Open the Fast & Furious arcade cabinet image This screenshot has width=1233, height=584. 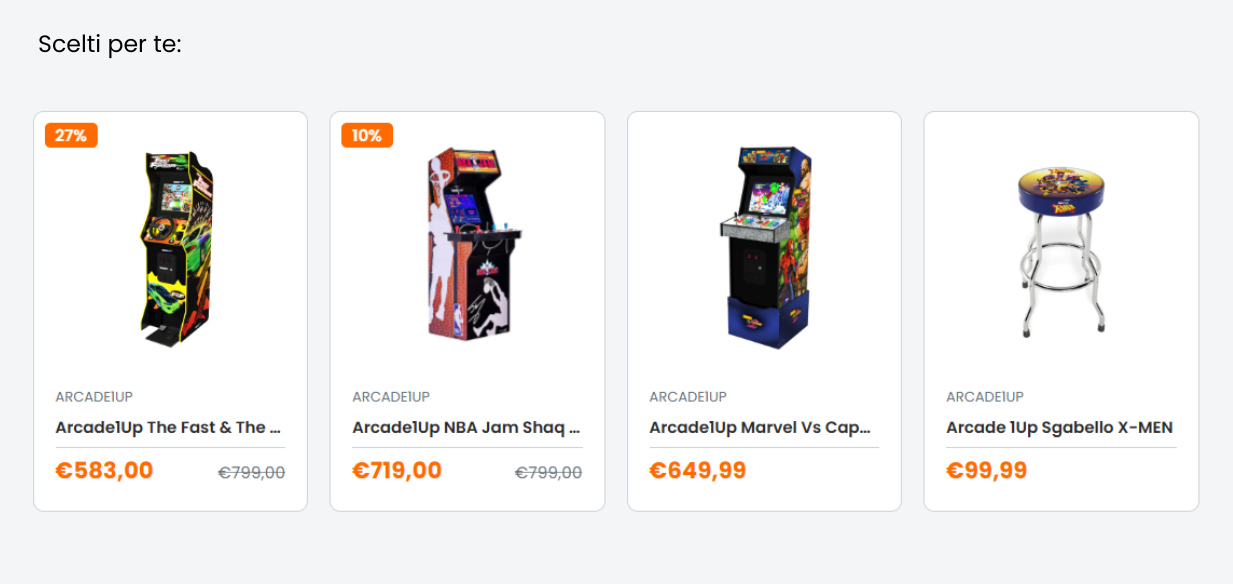pyautogui.click(x=176, y=248)
